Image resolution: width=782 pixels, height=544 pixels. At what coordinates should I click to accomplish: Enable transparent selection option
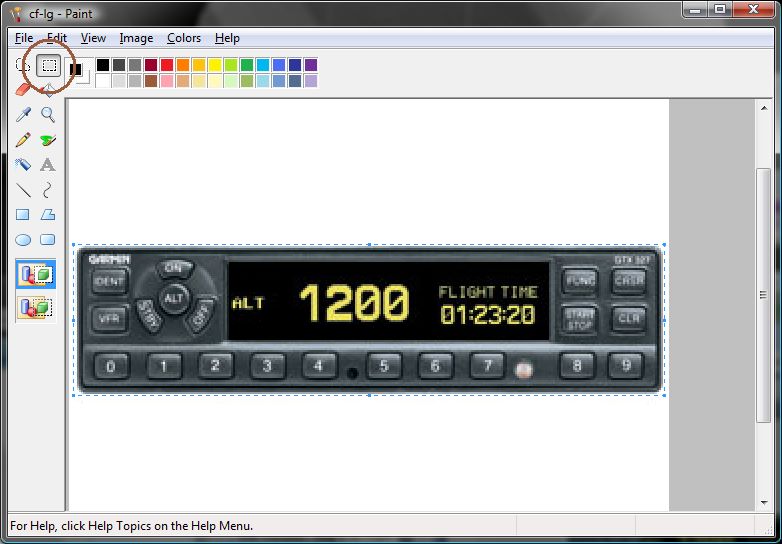pos(36,308)
